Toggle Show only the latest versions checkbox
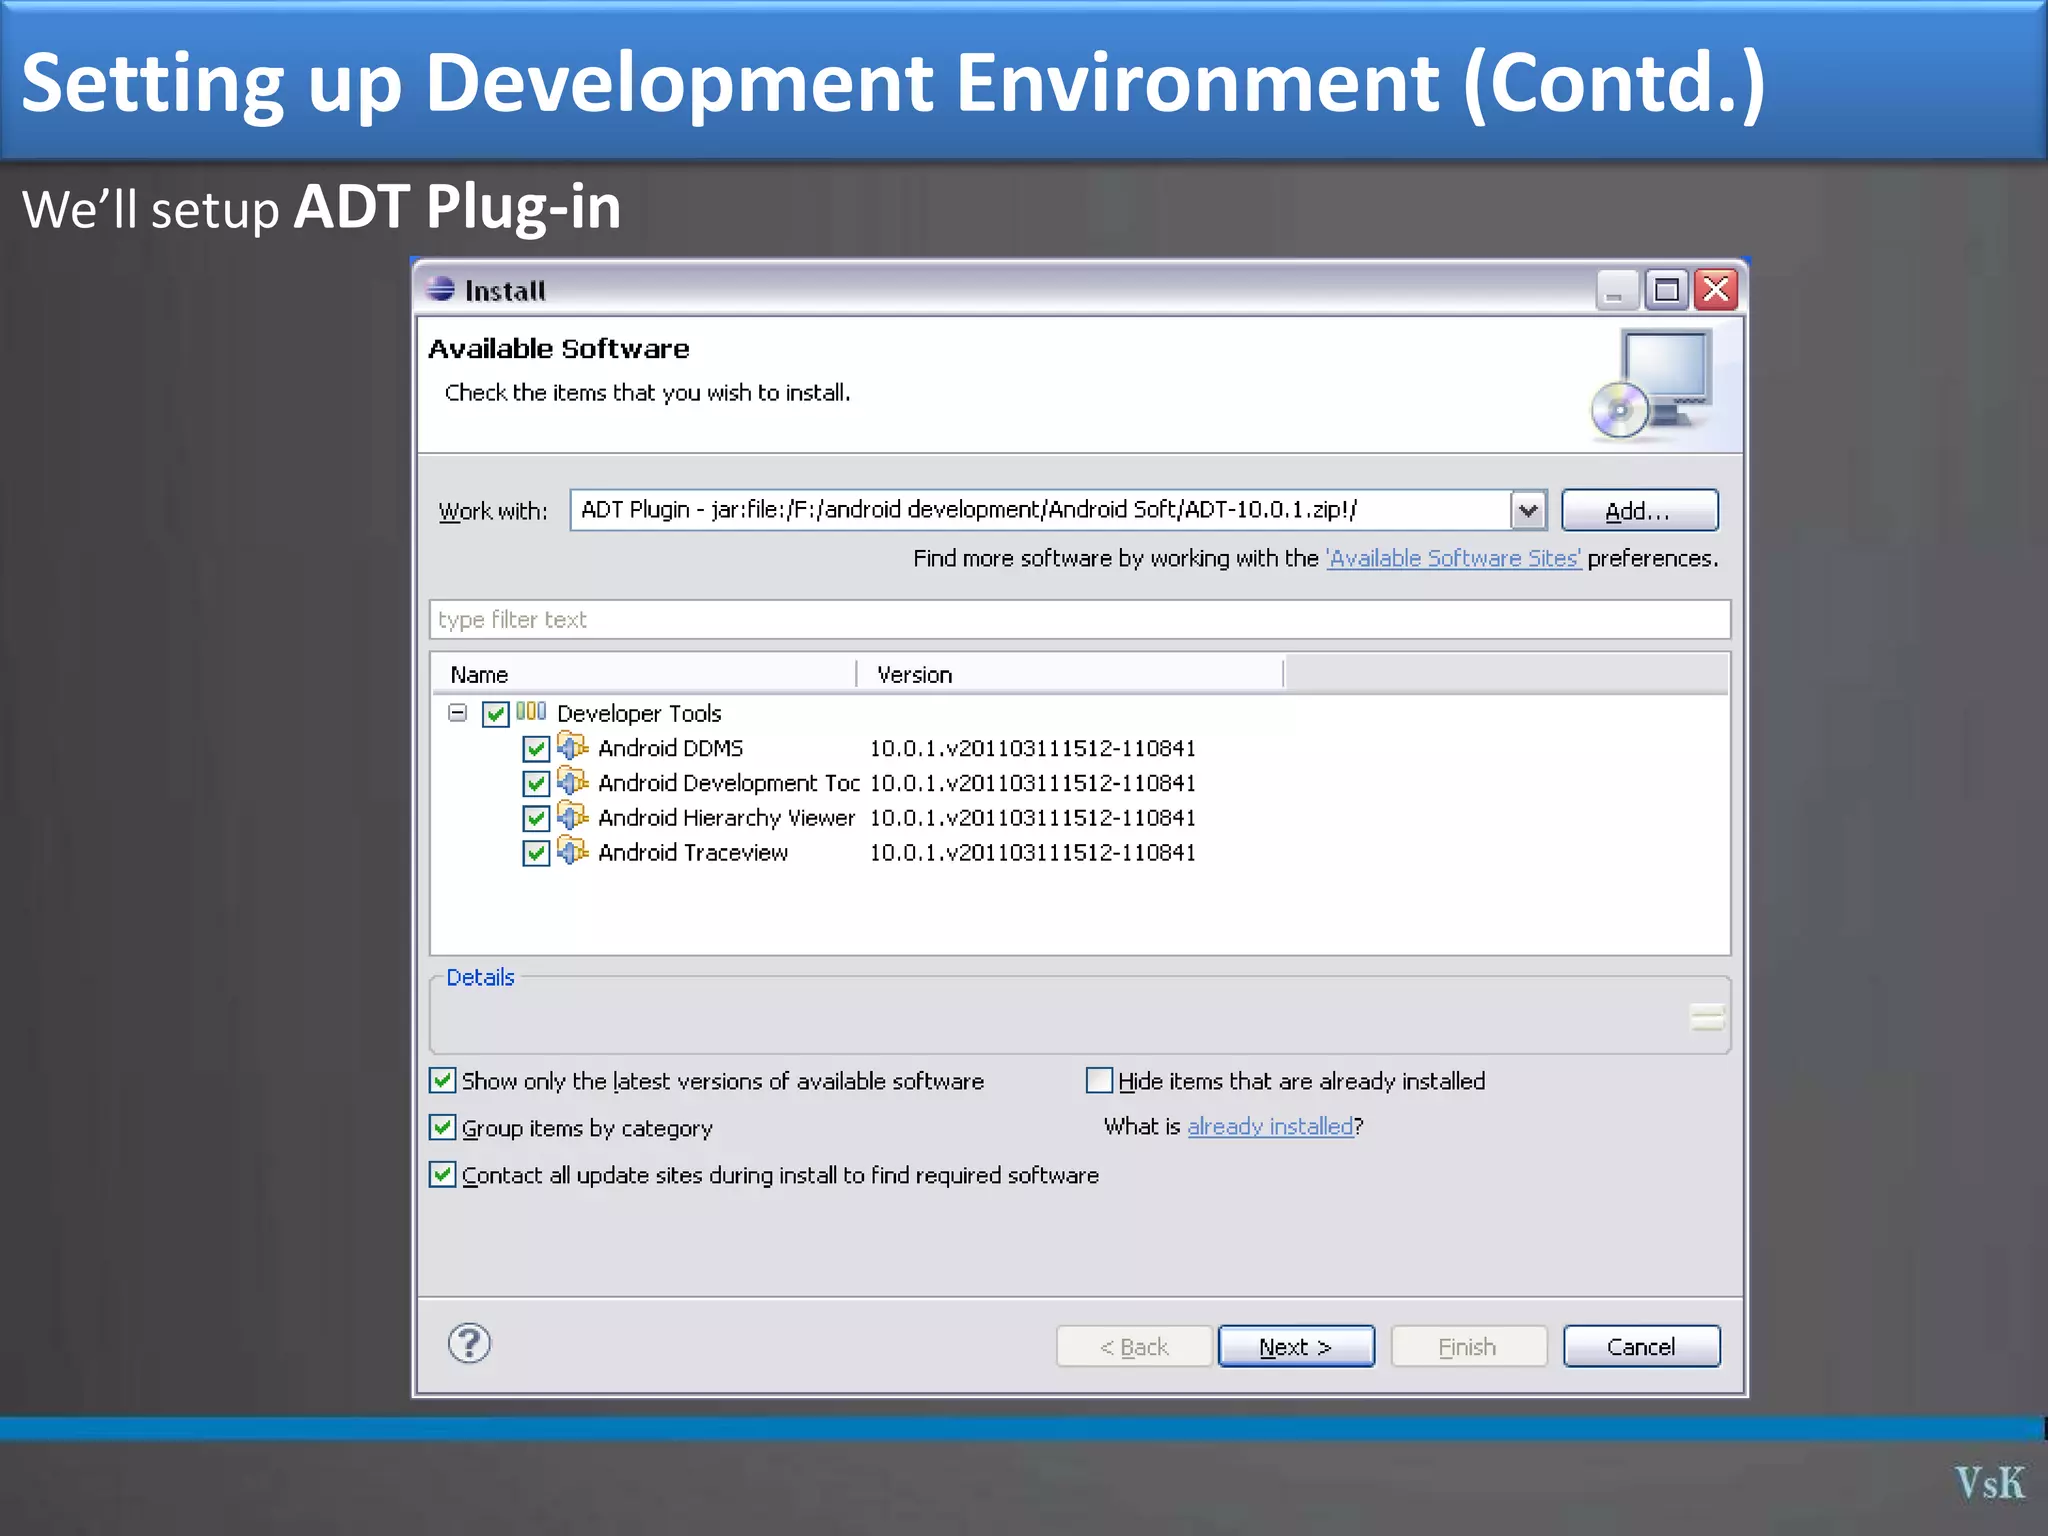2048x1536 pixels. click(x=443, y=1080)
